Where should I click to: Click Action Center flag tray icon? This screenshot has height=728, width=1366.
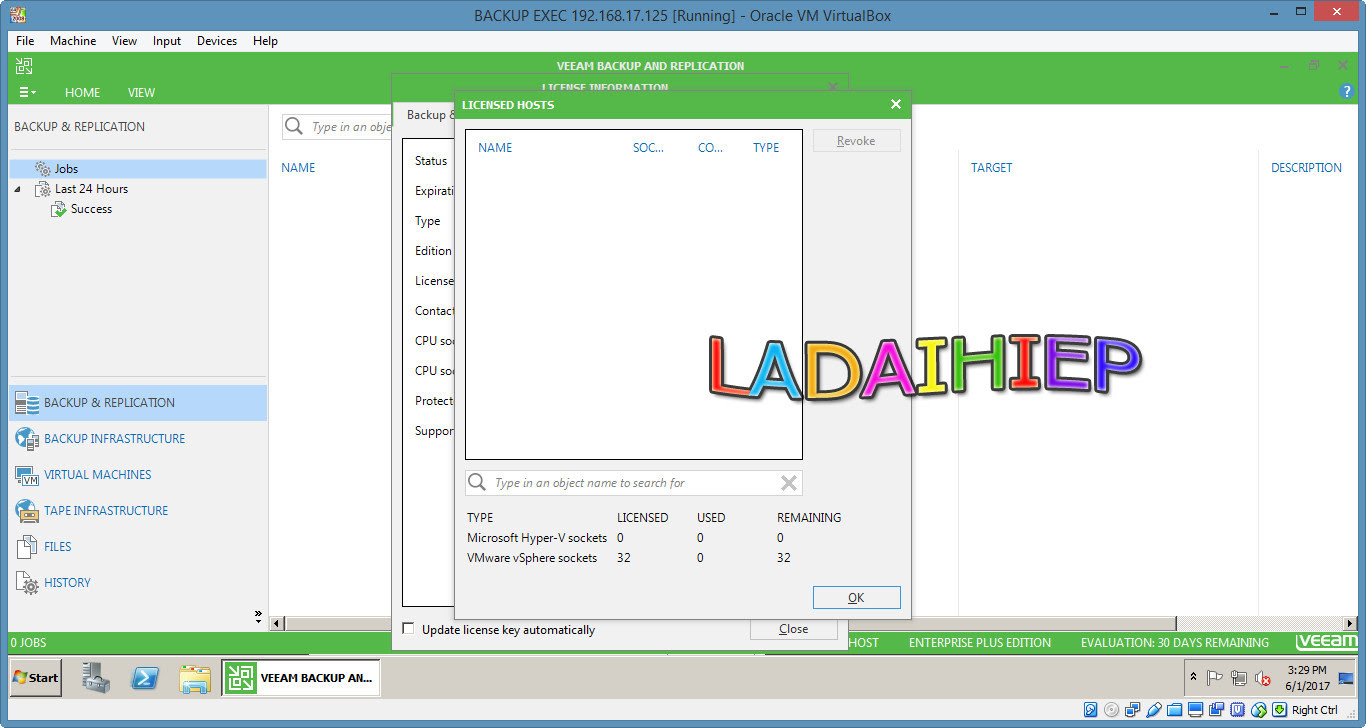tap(1215, 679)
